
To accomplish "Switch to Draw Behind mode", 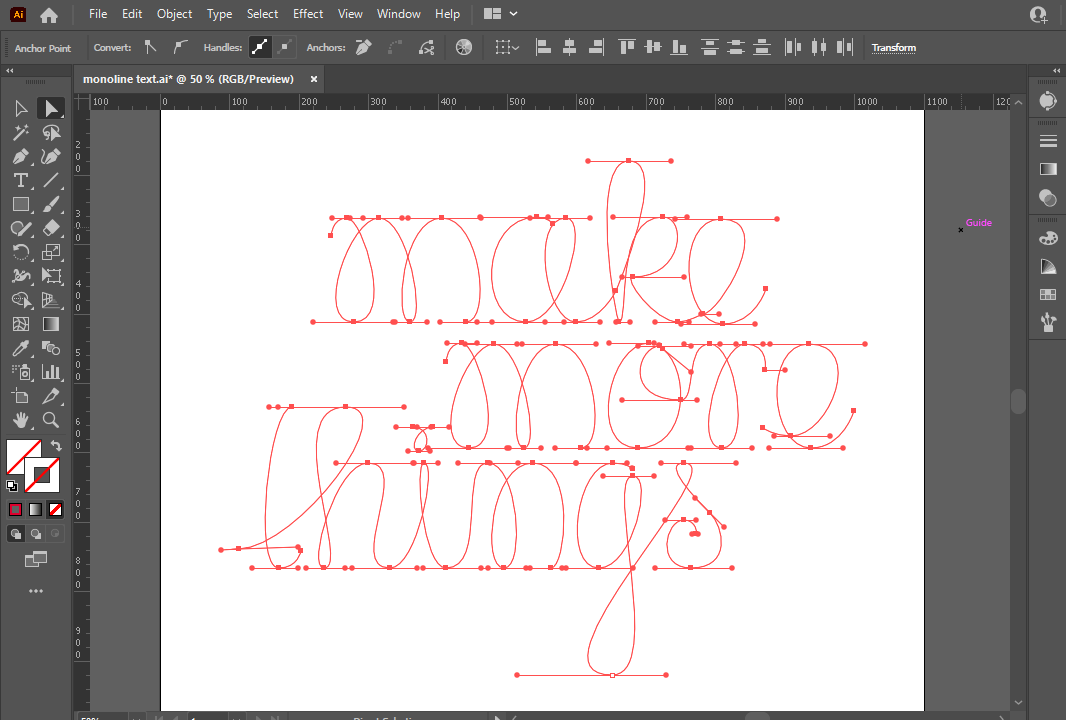I will pyautogui.click(x=35, y=534).
